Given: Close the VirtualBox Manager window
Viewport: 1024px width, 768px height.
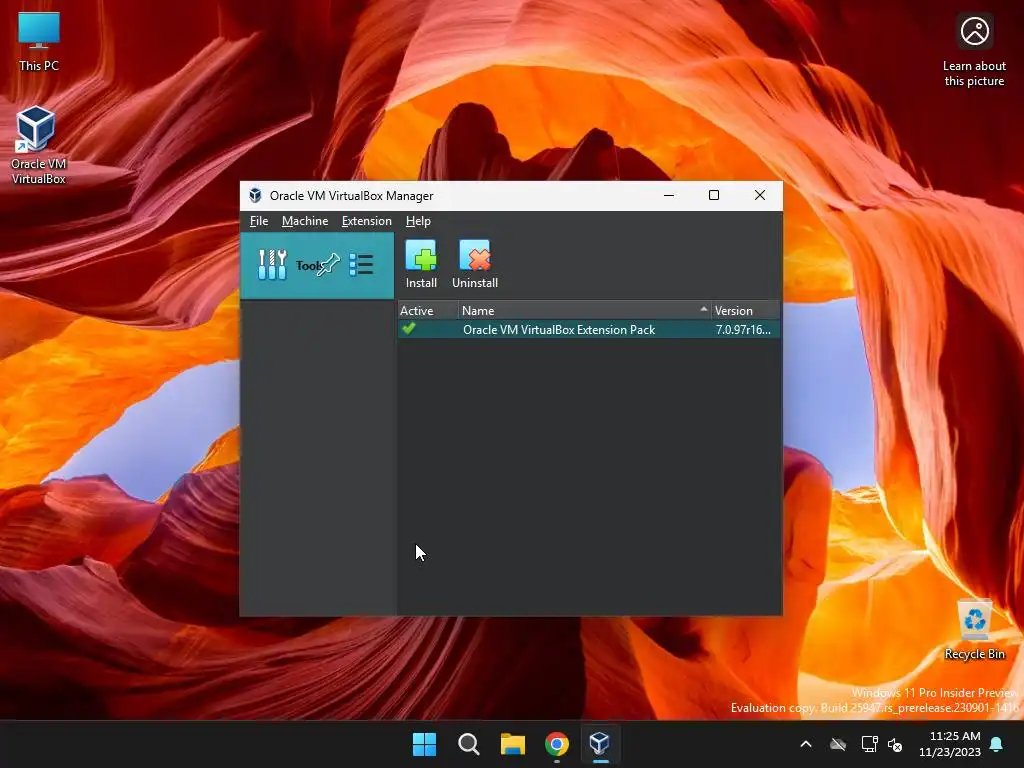Looking at the screenshot, I should tap(760, 195).
